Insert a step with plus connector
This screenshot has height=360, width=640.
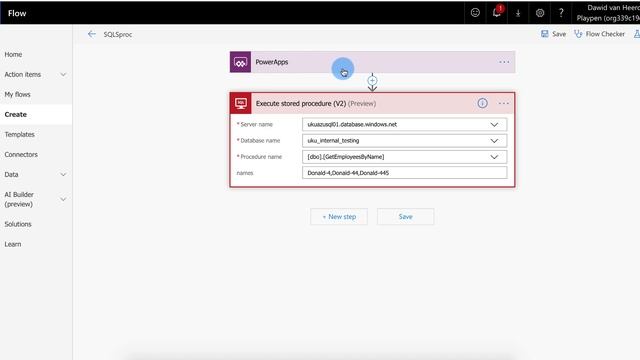(372, 80)
